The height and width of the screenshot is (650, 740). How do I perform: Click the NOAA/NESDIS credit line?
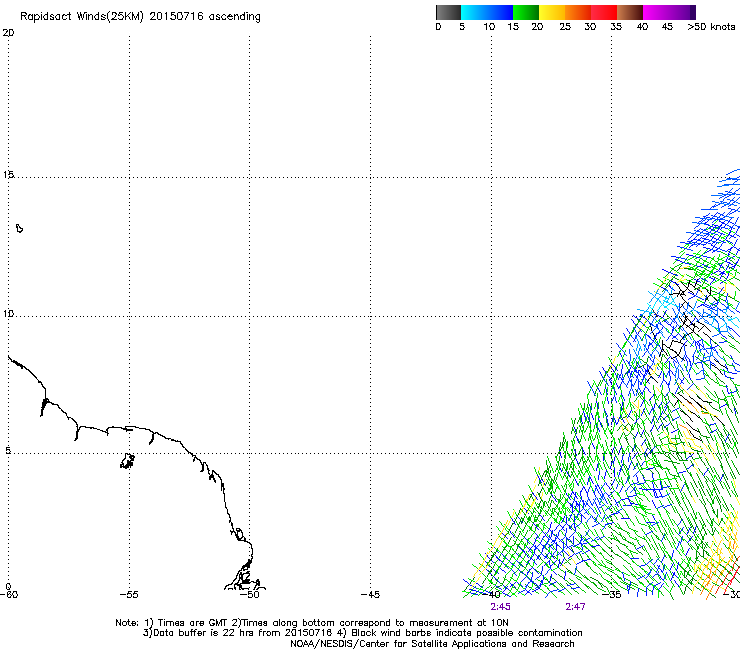click(432, 644)
